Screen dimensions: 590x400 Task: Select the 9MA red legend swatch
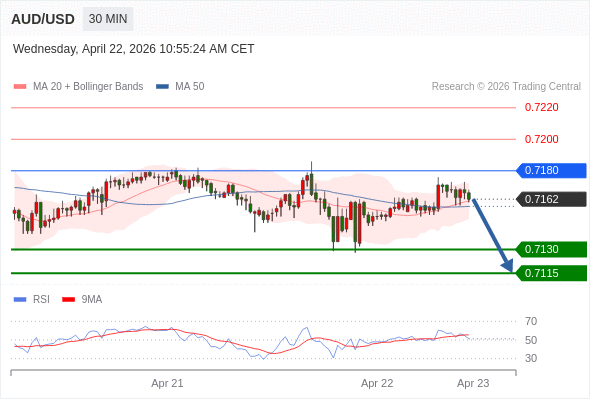point(68,300)
